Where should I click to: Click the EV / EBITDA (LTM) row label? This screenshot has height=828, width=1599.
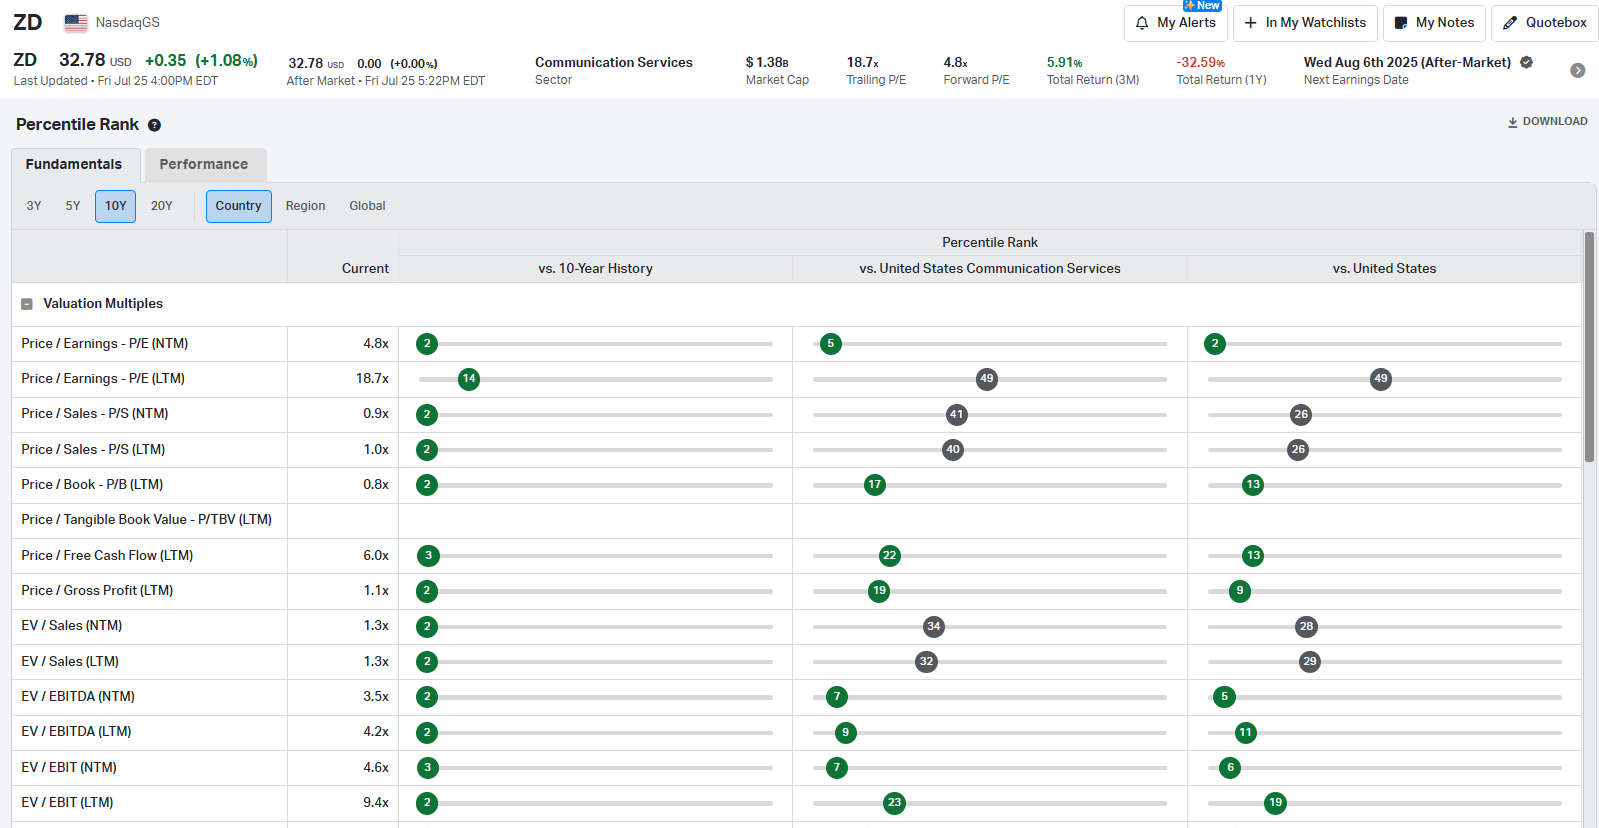pyautogui.click(x=76, y=732)
